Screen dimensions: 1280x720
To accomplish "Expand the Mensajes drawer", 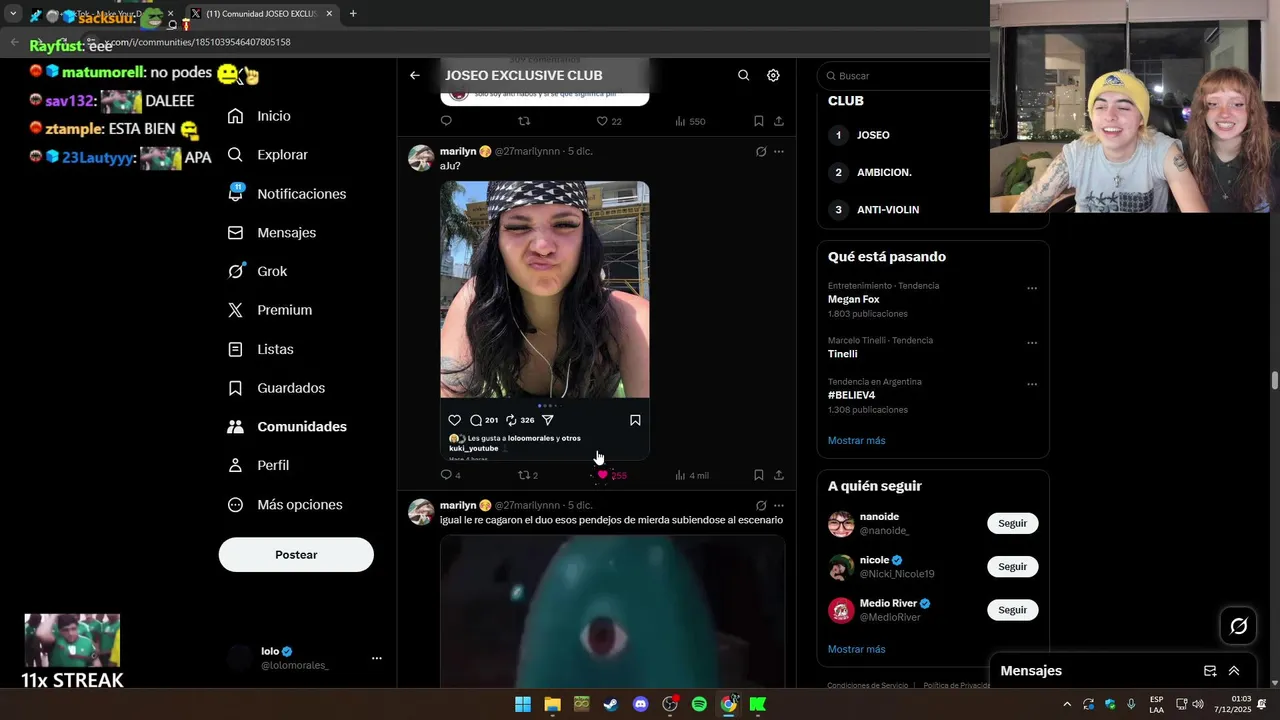I will [x=1234, y=671].
